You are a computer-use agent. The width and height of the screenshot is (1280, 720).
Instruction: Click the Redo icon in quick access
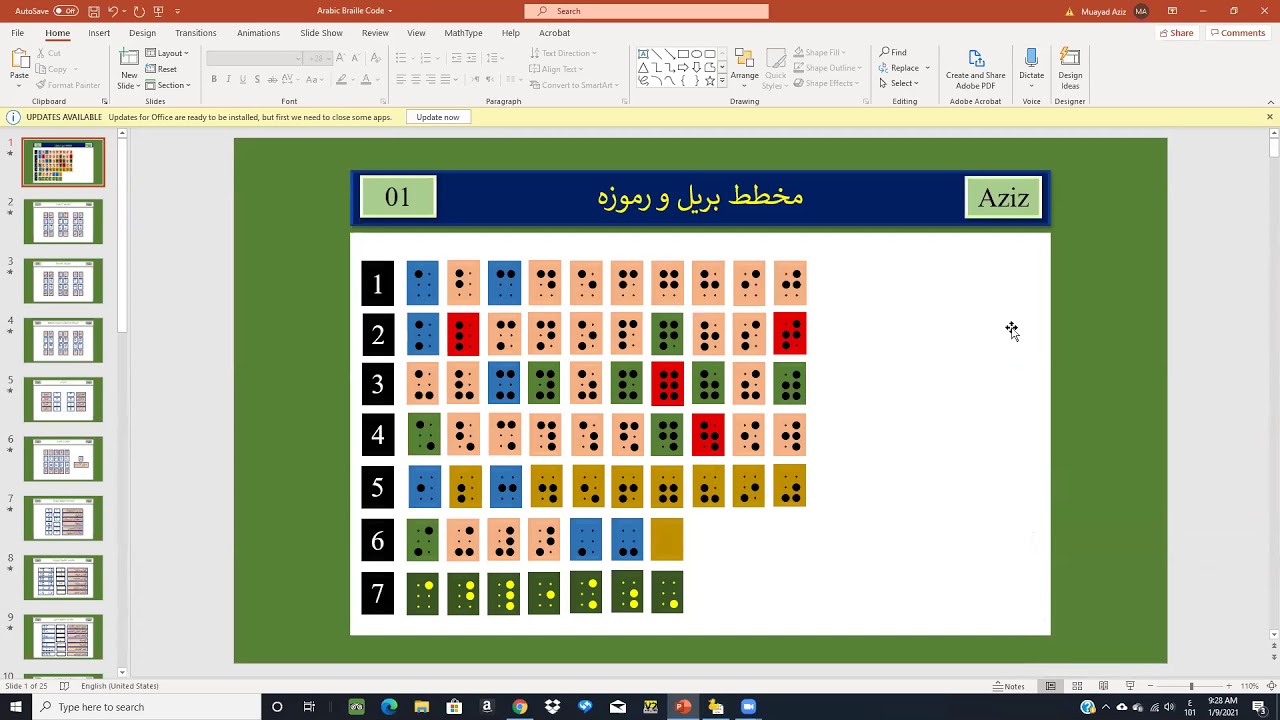click(x=138, y=11)
